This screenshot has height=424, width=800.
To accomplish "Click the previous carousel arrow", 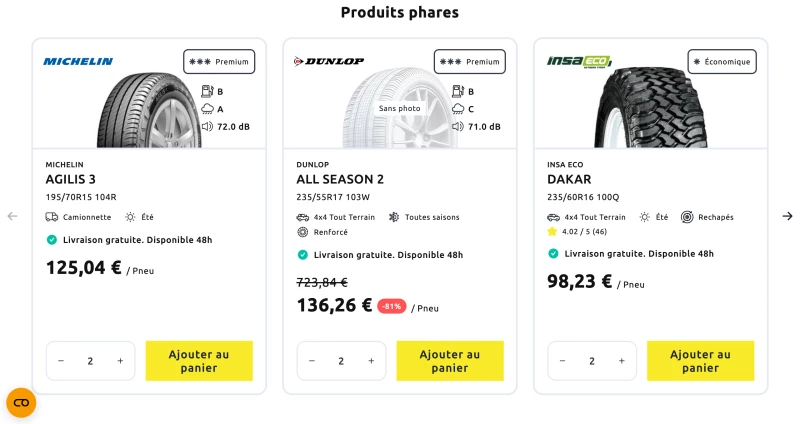I will pyautogui.click(x=12, y=216).
